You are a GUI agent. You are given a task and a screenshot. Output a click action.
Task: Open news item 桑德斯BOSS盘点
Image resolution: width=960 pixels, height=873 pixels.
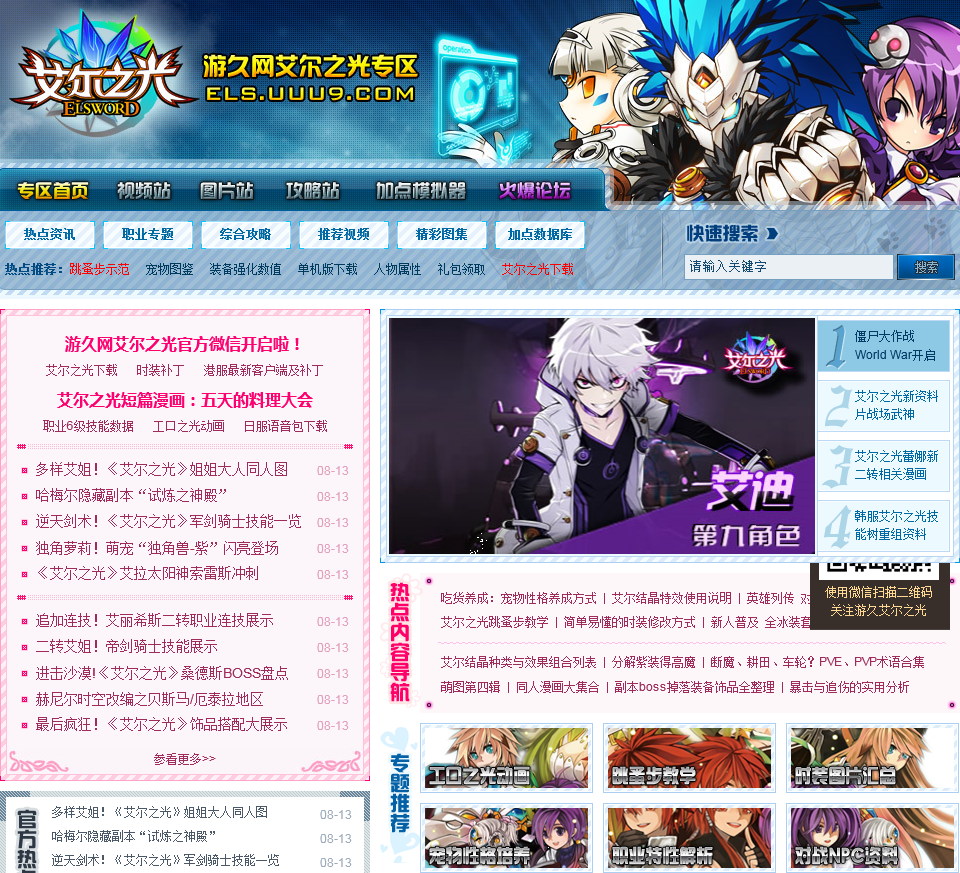point(162,673)
